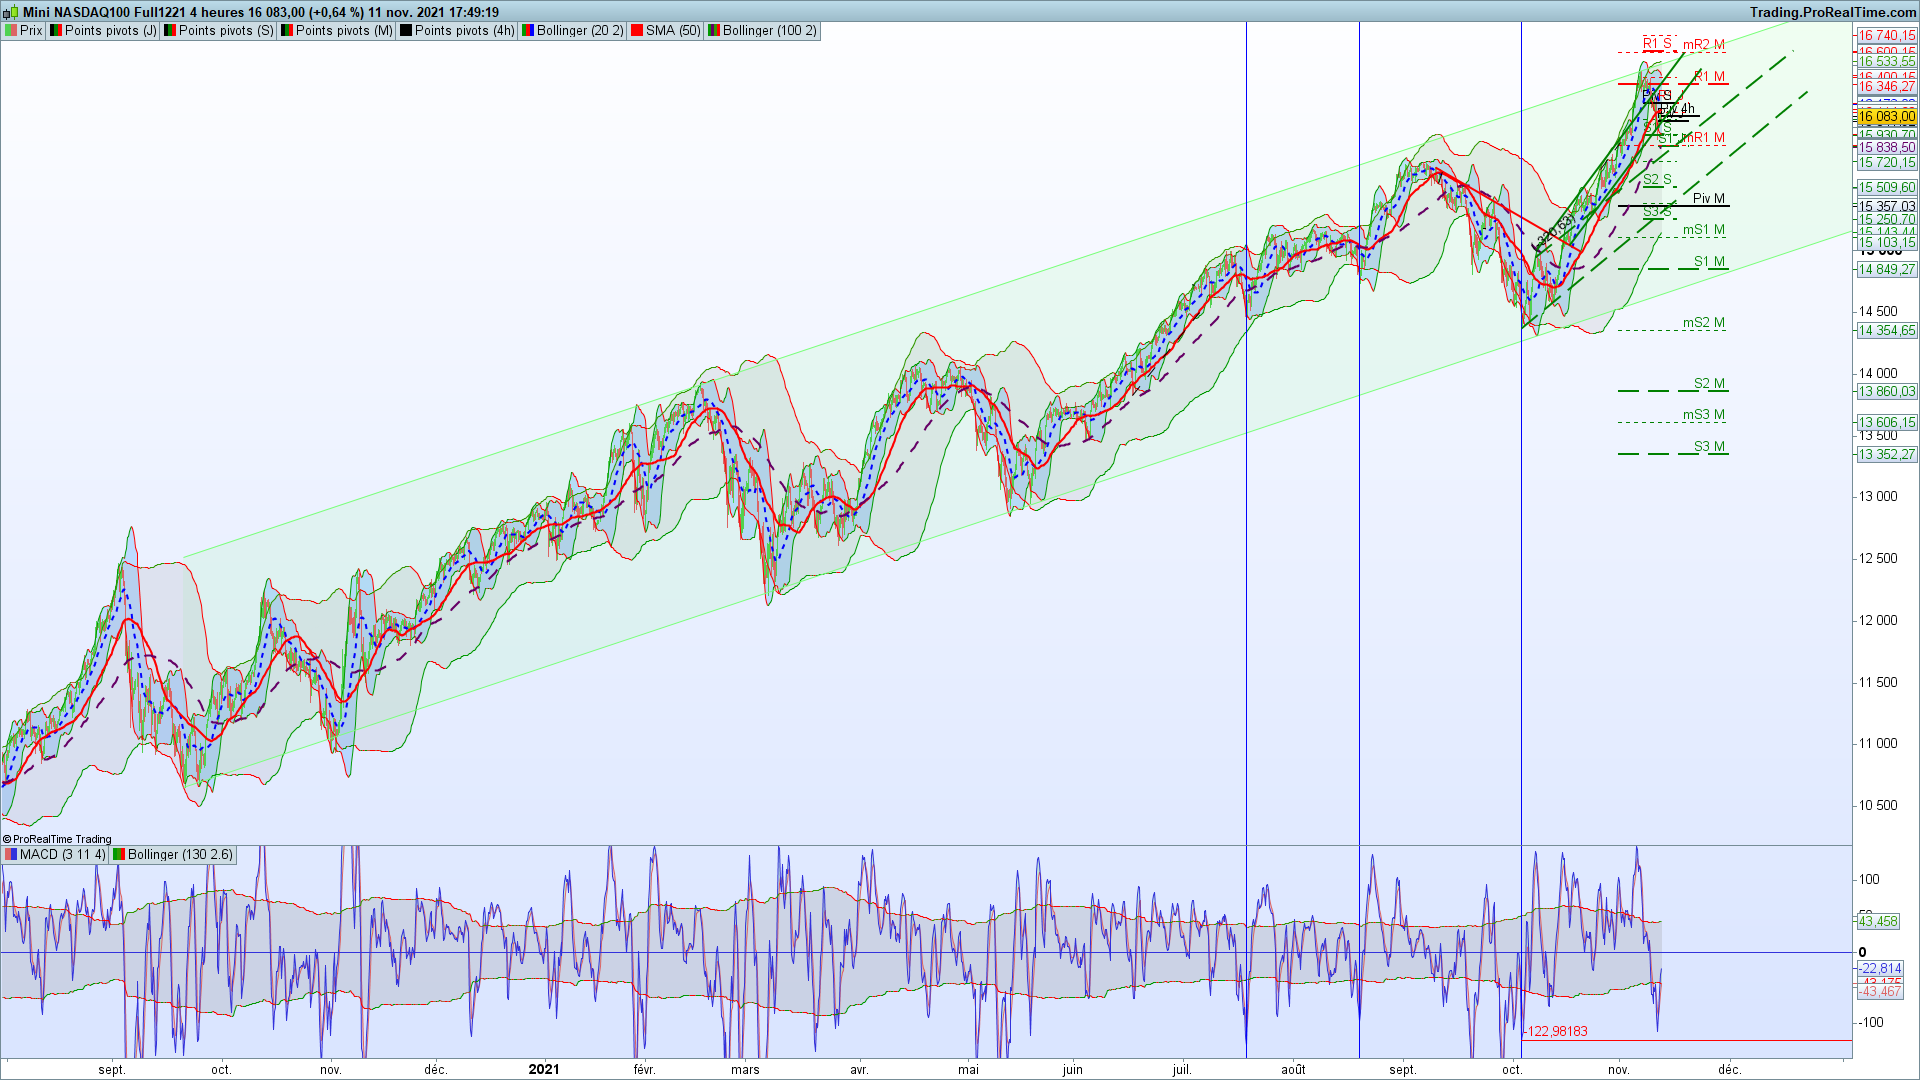Open the Points pivots (M) indicator label
1920x1080 pixels.
pos(344,31)
